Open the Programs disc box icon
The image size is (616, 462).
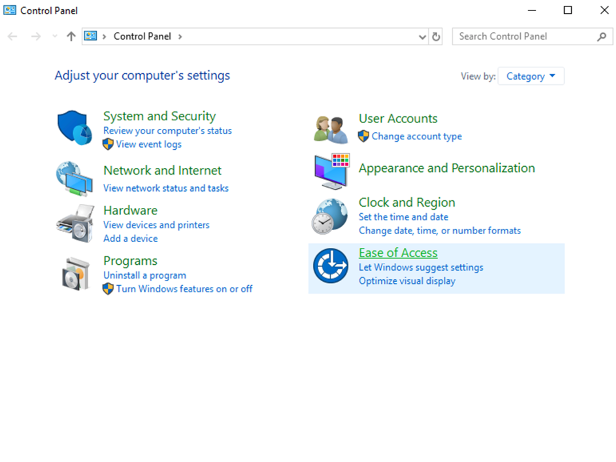[76, 274]
